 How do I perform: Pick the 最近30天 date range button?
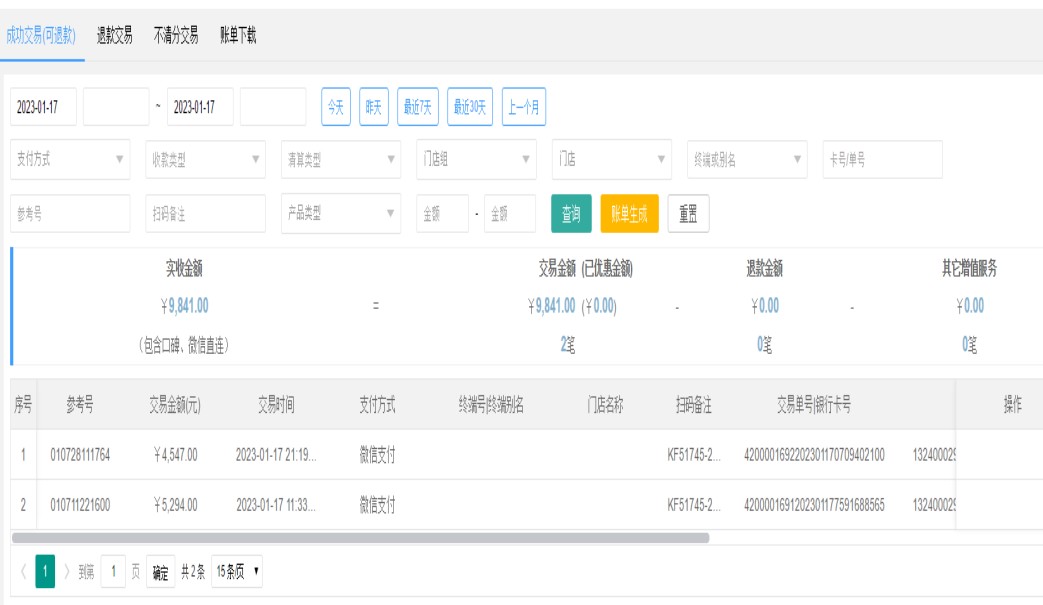click(470, 107)
